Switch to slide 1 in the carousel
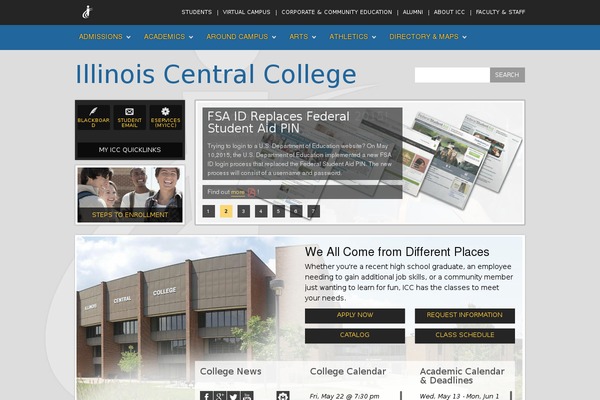Viewport: 600px width, 400px height. (x=208, y=211)
